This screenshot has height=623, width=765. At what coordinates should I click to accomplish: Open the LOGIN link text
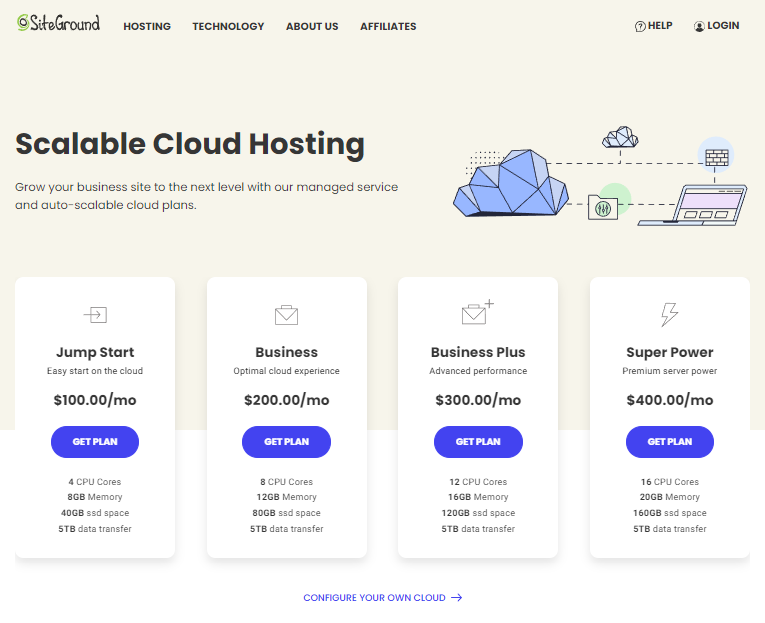click(x=723, y=25)
